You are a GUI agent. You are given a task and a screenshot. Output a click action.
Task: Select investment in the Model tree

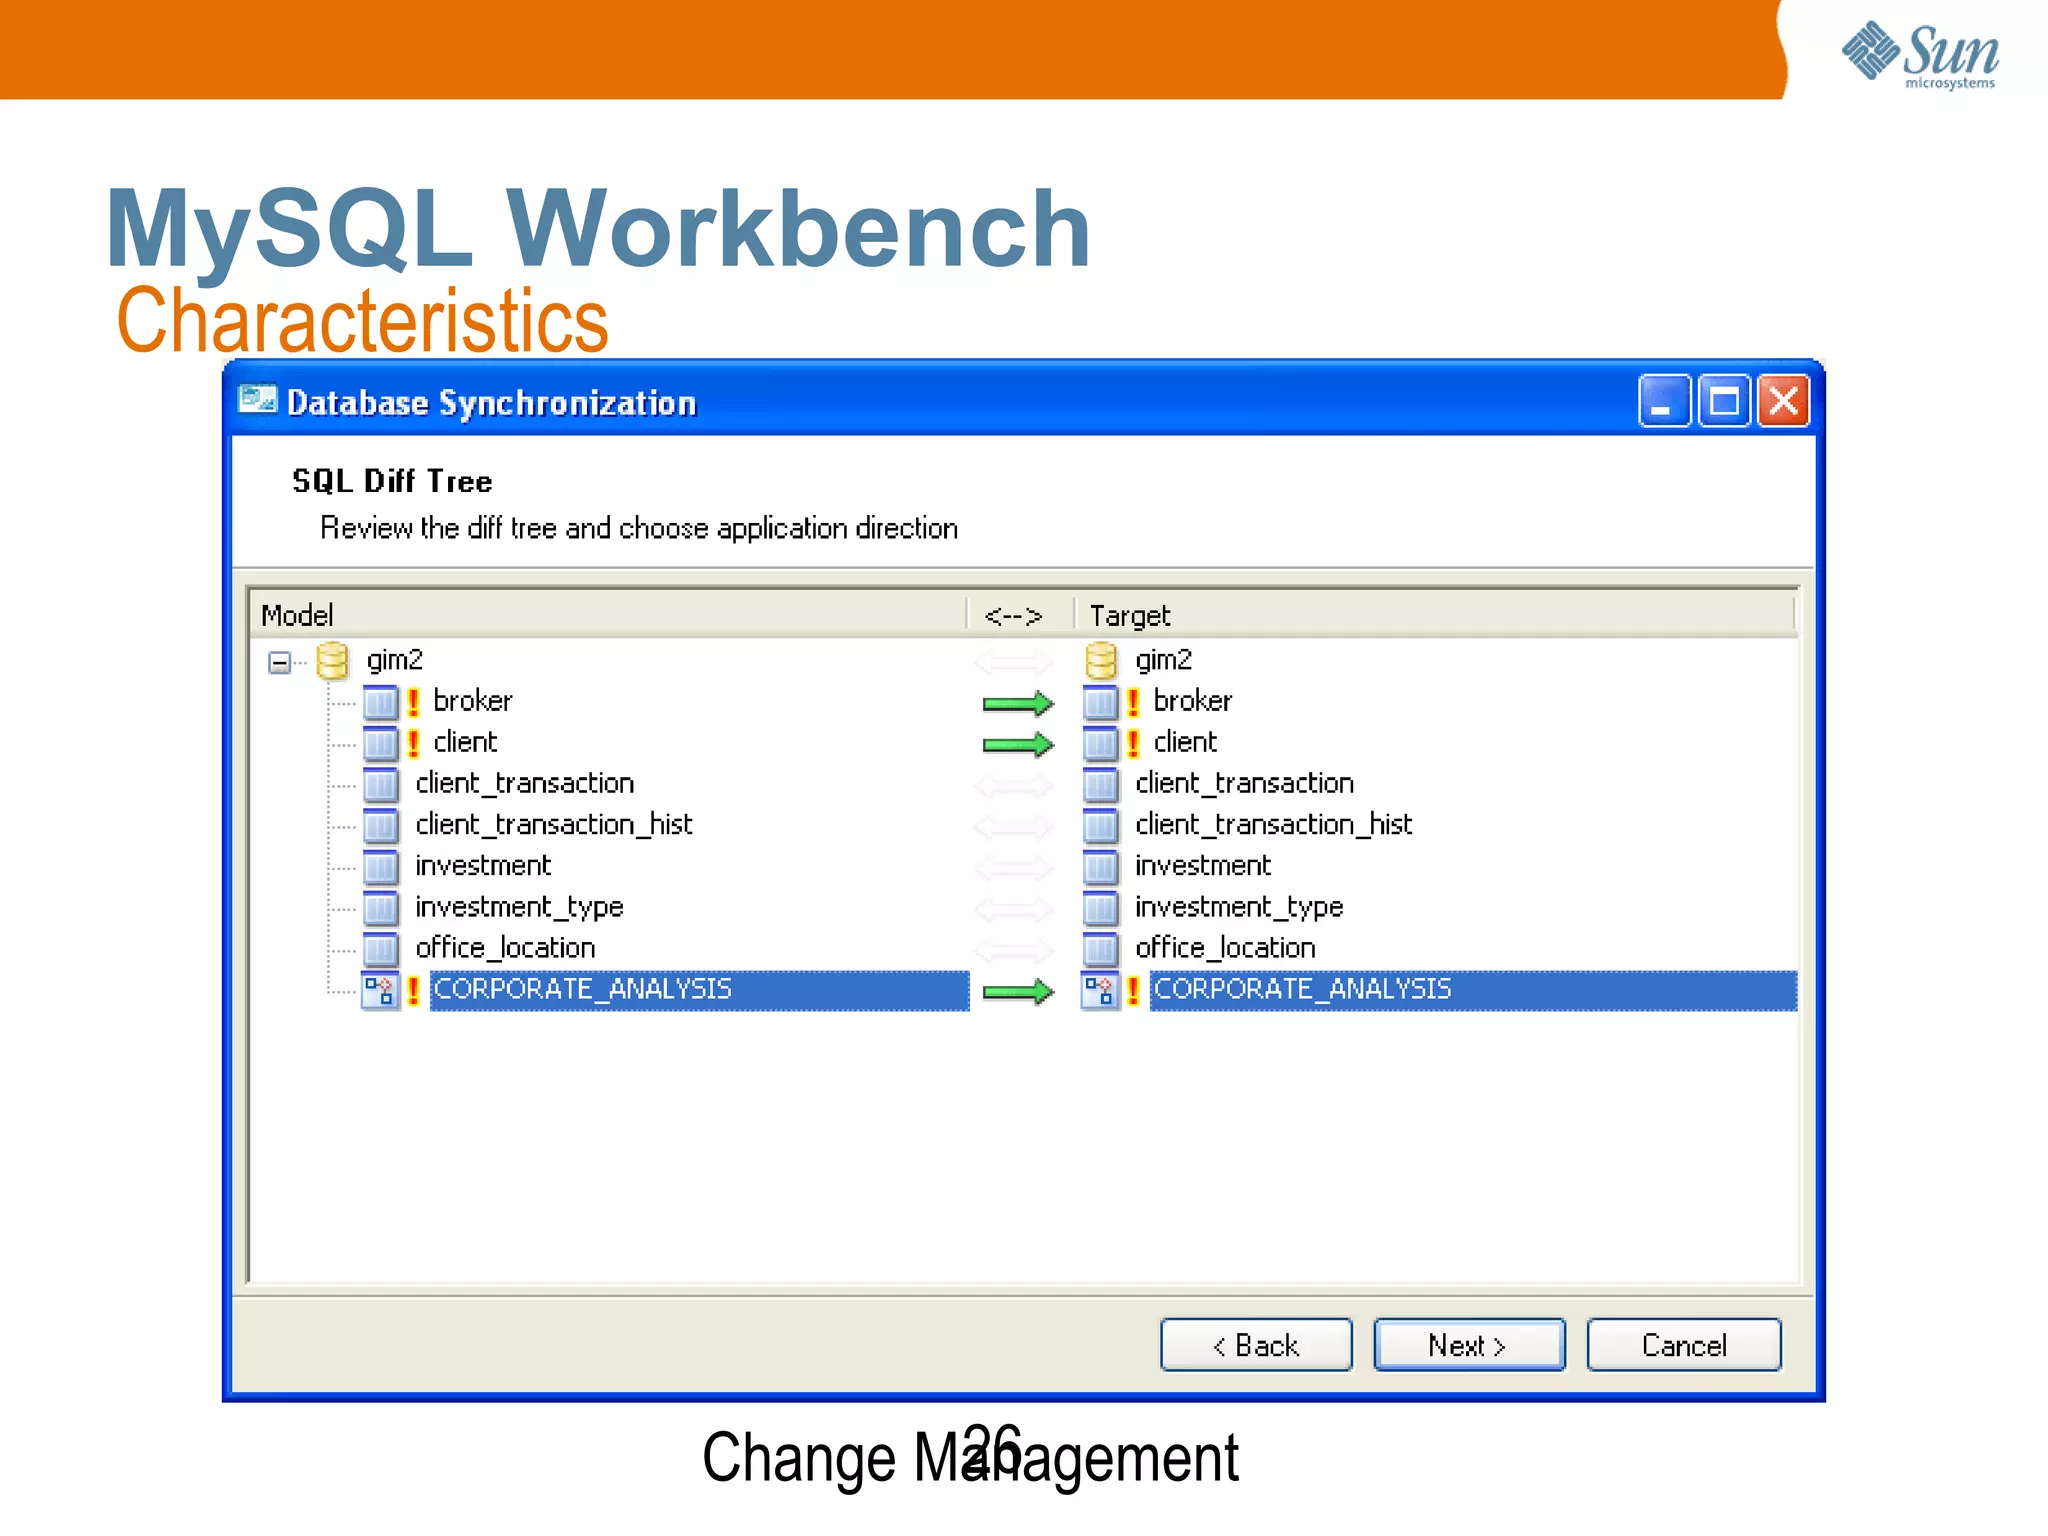[x=483, y=866]
